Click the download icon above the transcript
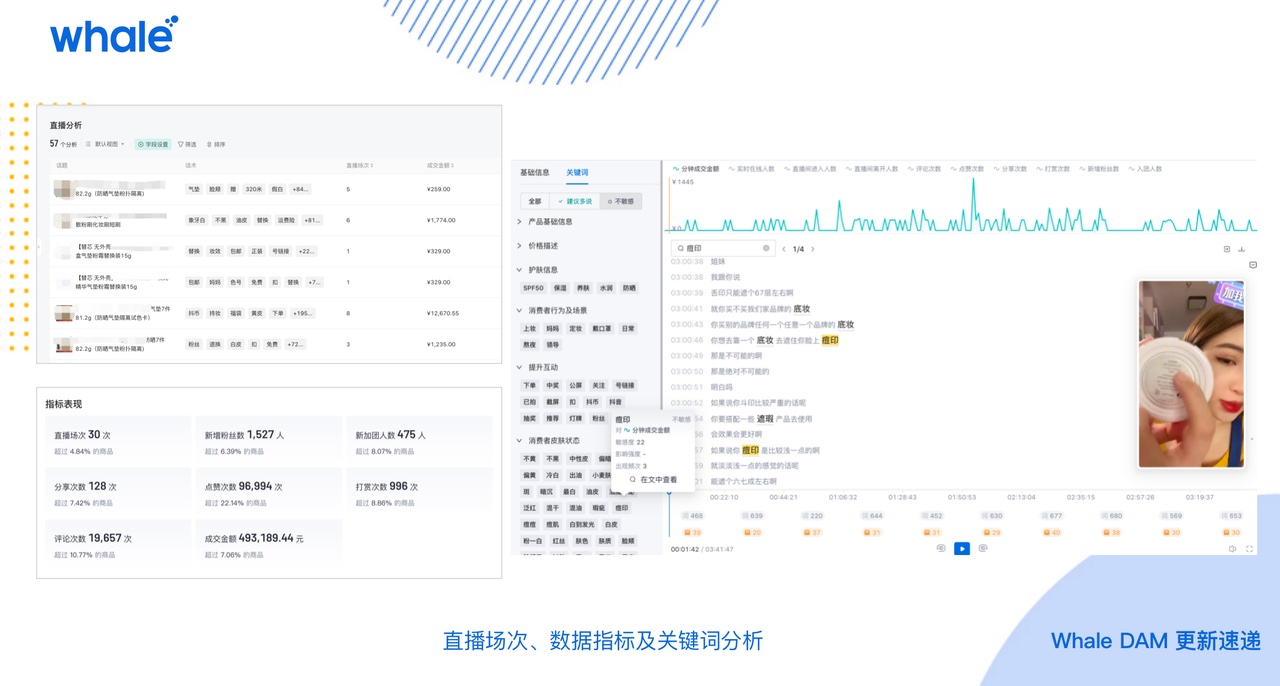 point(1241,249)
